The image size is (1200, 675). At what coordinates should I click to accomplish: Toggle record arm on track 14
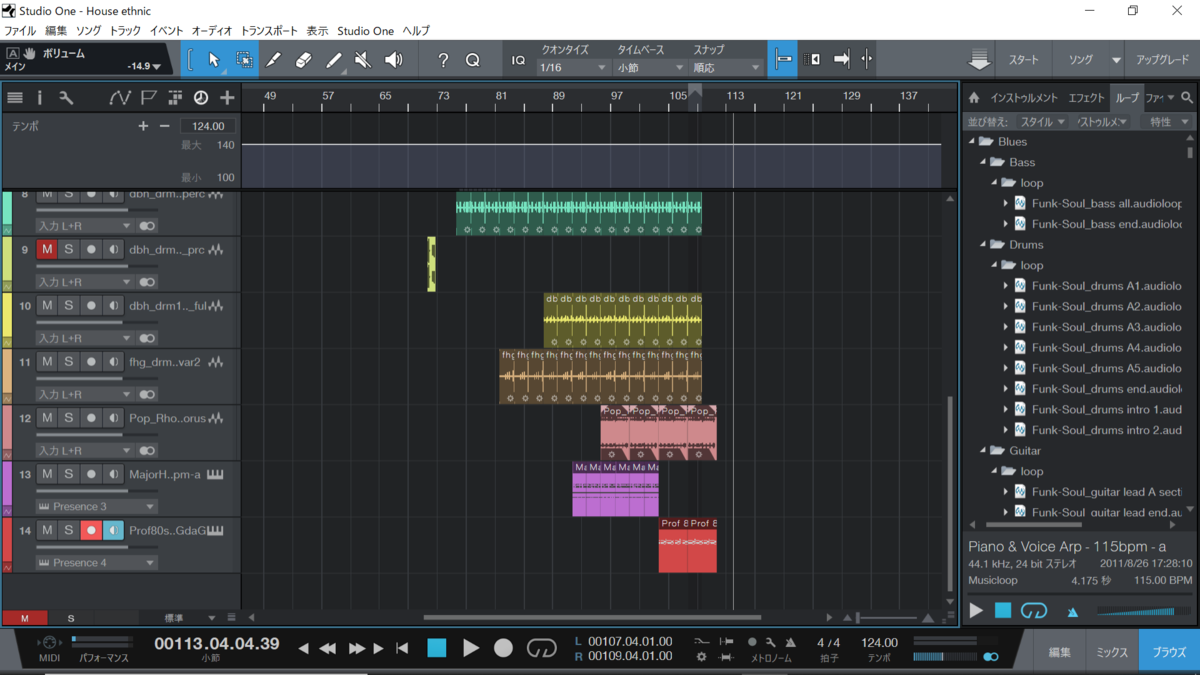[x=91, y=530]
